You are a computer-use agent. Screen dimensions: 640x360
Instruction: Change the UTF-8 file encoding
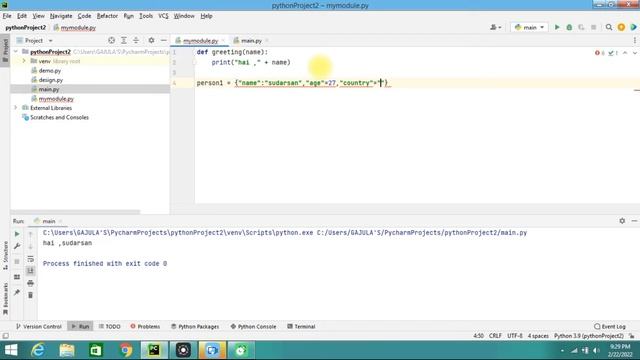(515, 336)
